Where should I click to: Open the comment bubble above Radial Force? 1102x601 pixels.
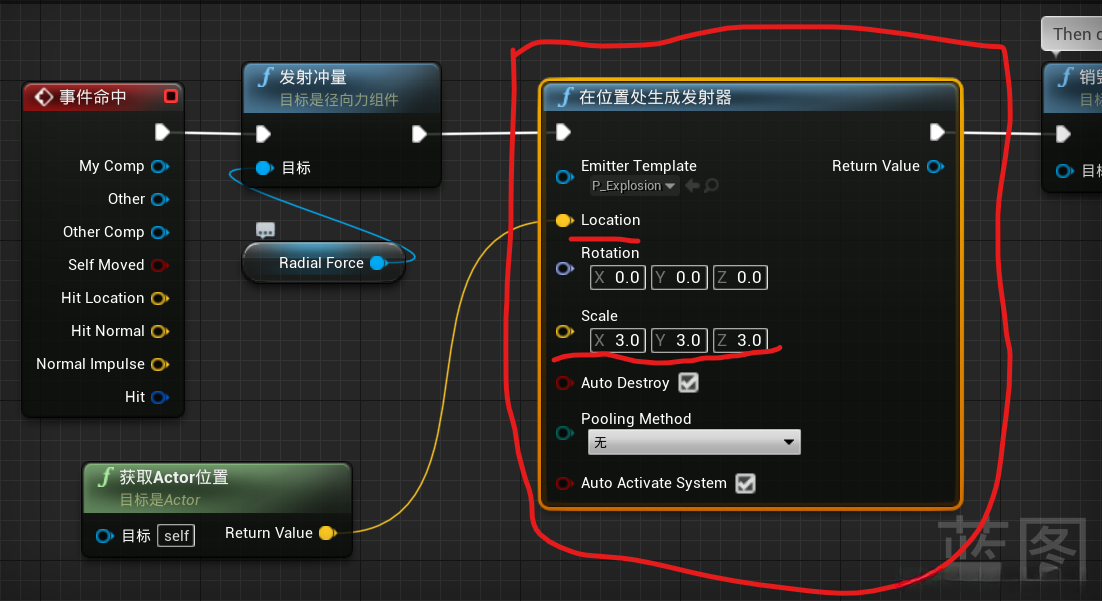coord(266,230)
